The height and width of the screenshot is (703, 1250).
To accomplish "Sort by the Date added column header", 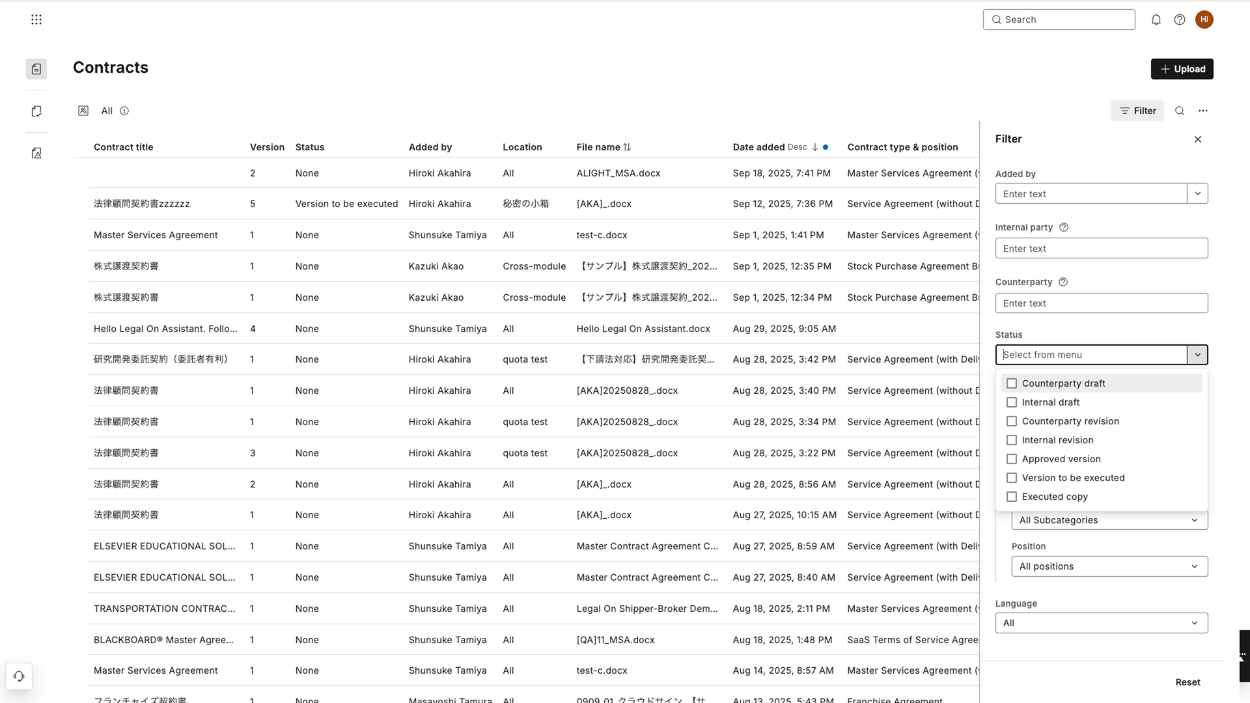I will point(759,147).
